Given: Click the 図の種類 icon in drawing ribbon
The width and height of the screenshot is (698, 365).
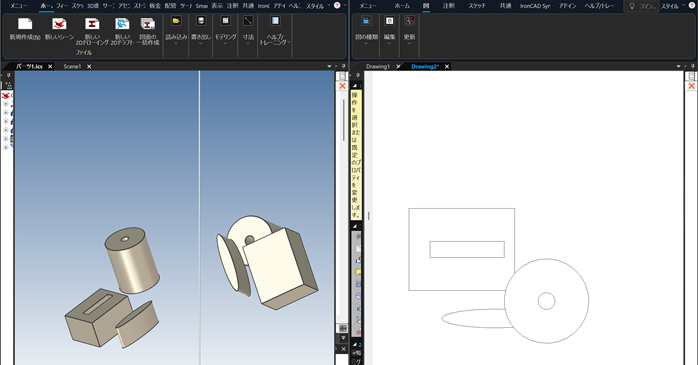Looking at the screenshot, I should click(366, 20).
